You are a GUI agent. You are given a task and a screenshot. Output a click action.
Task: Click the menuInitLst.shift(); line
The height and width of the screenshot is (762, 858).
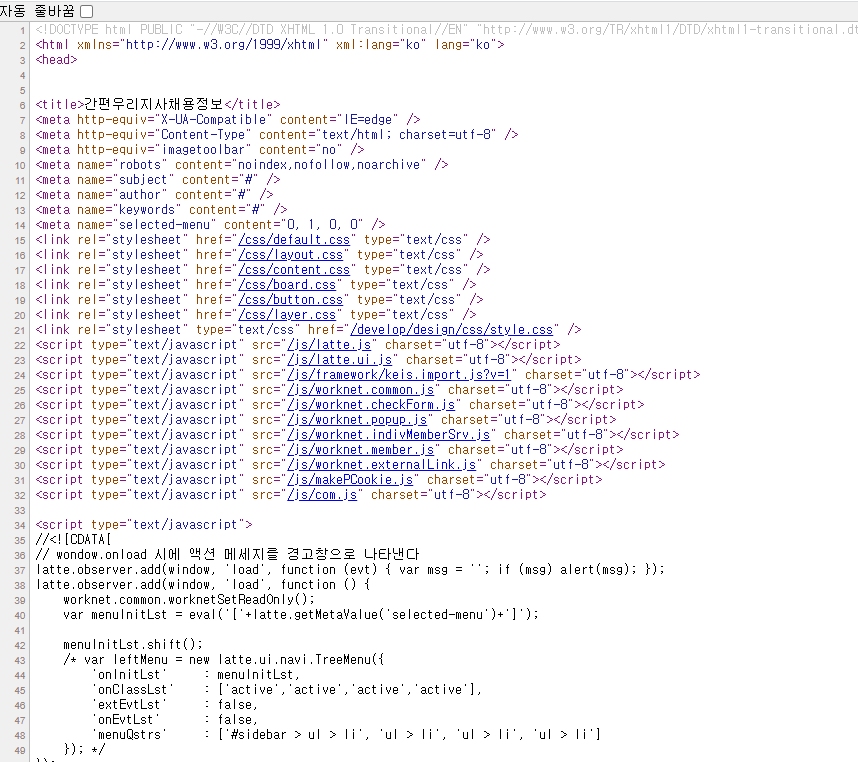(133, 644)
